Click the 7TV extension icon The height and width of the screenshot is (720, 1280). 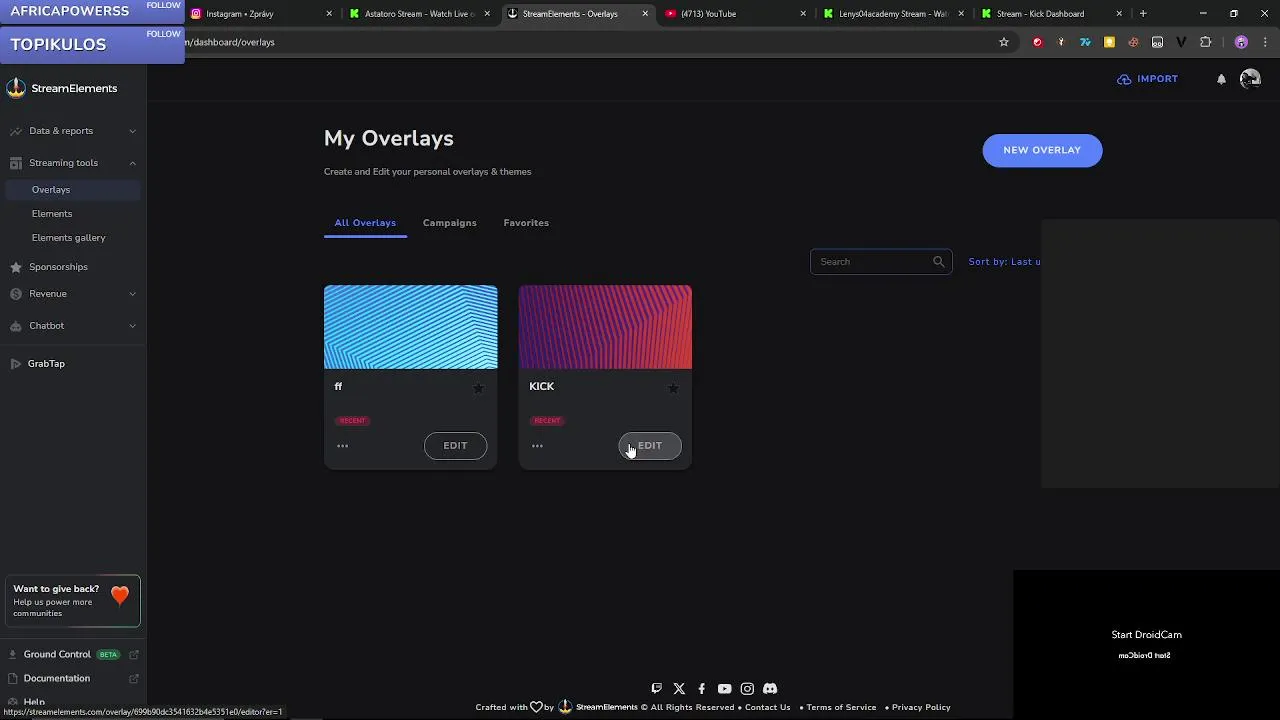tap(1085, 42)
